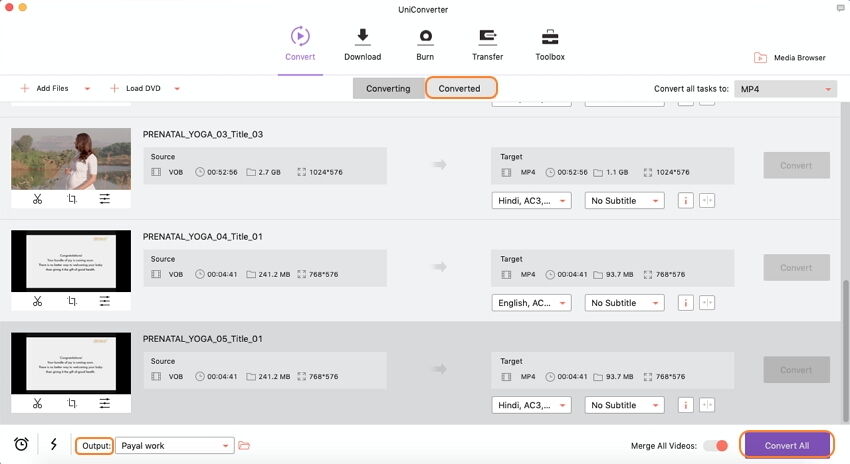850x464 pixels.
Task: Open subtitle dropdown for PRENATAL_YOGA_05_Title_01
Action: tap(624, 405)
